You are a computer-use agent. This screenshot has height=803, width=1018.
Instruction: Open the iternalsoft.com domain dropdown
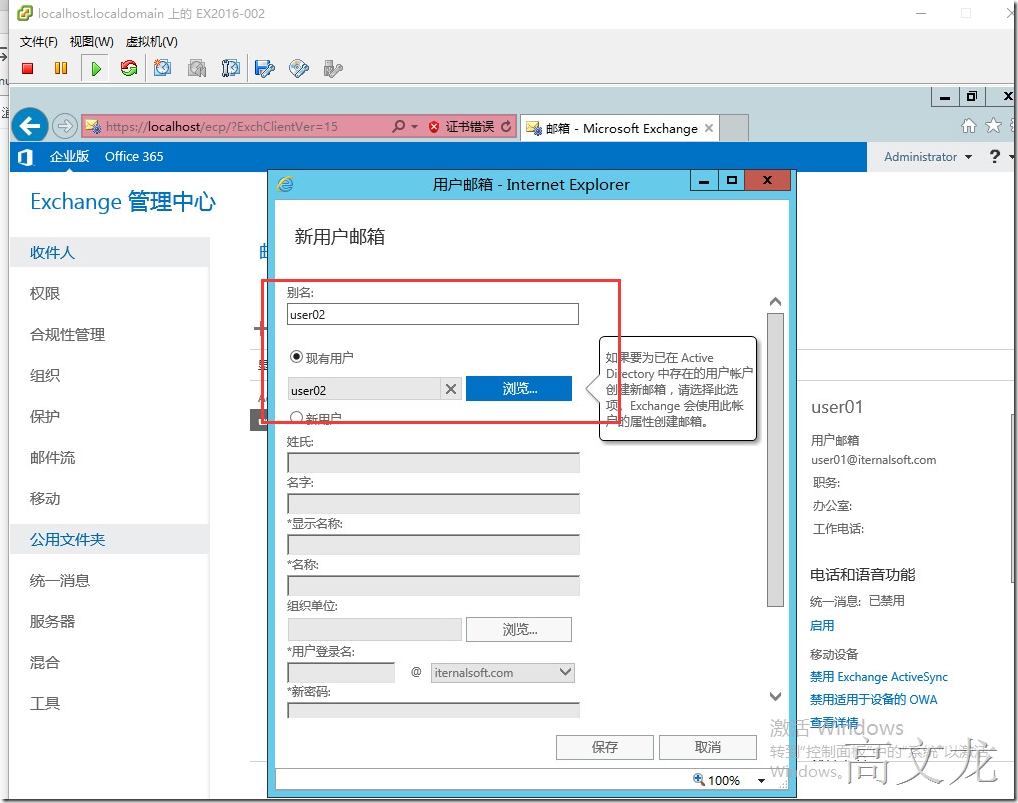[503, 673]
